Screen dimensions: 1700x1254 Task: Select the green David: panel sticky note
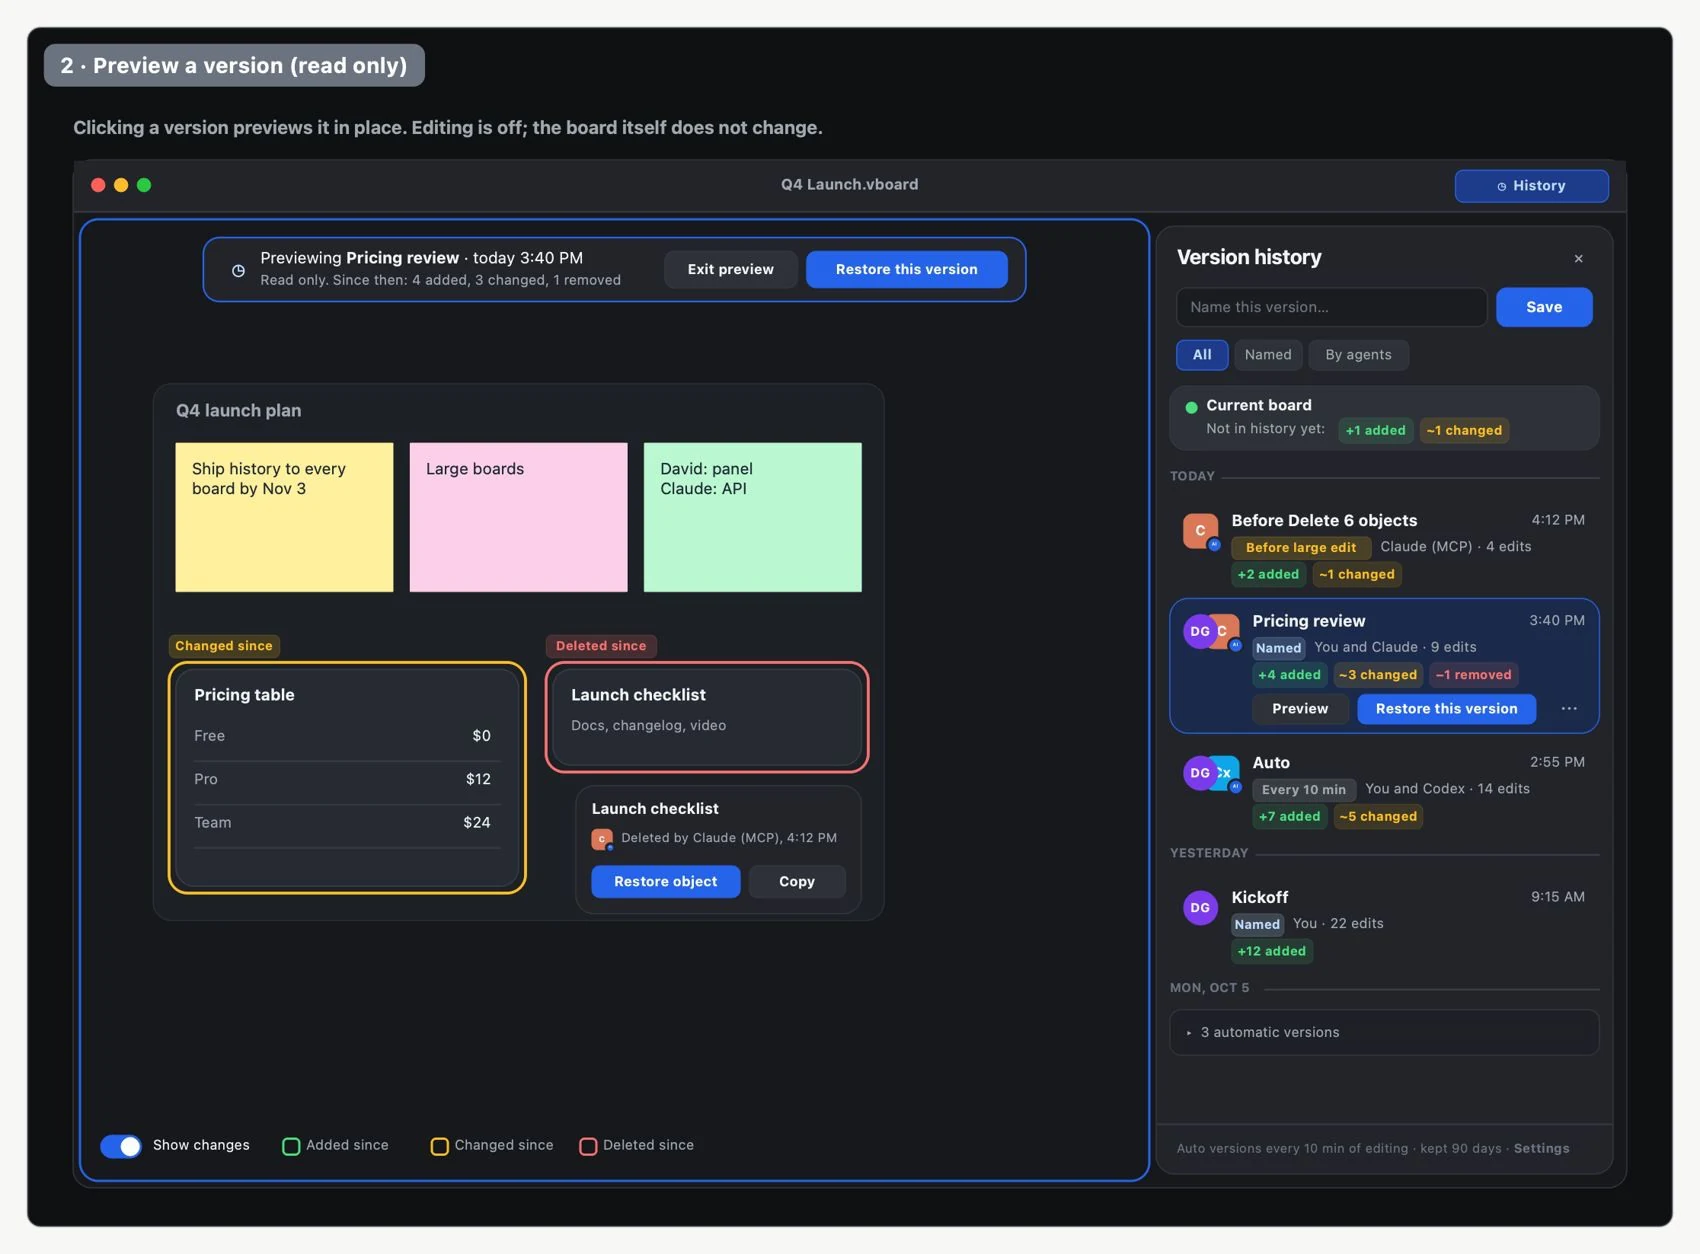(x=752, y=517)
